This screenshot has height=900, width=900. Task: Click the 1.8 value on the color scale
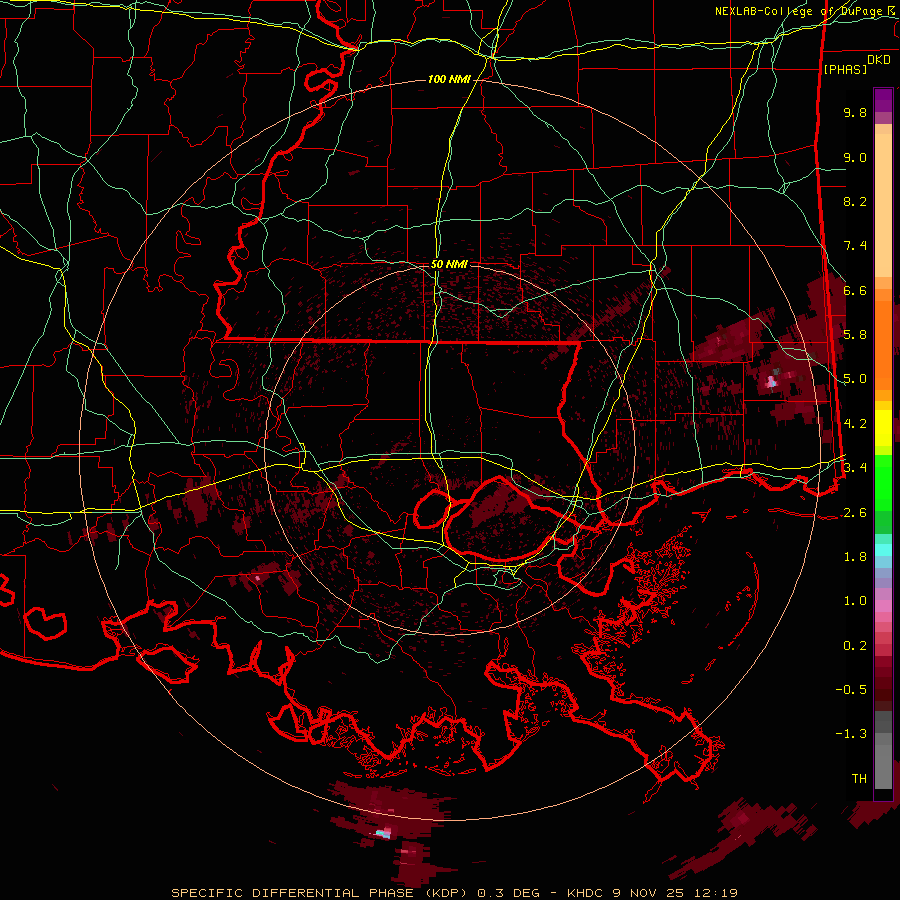click(855, 557)
